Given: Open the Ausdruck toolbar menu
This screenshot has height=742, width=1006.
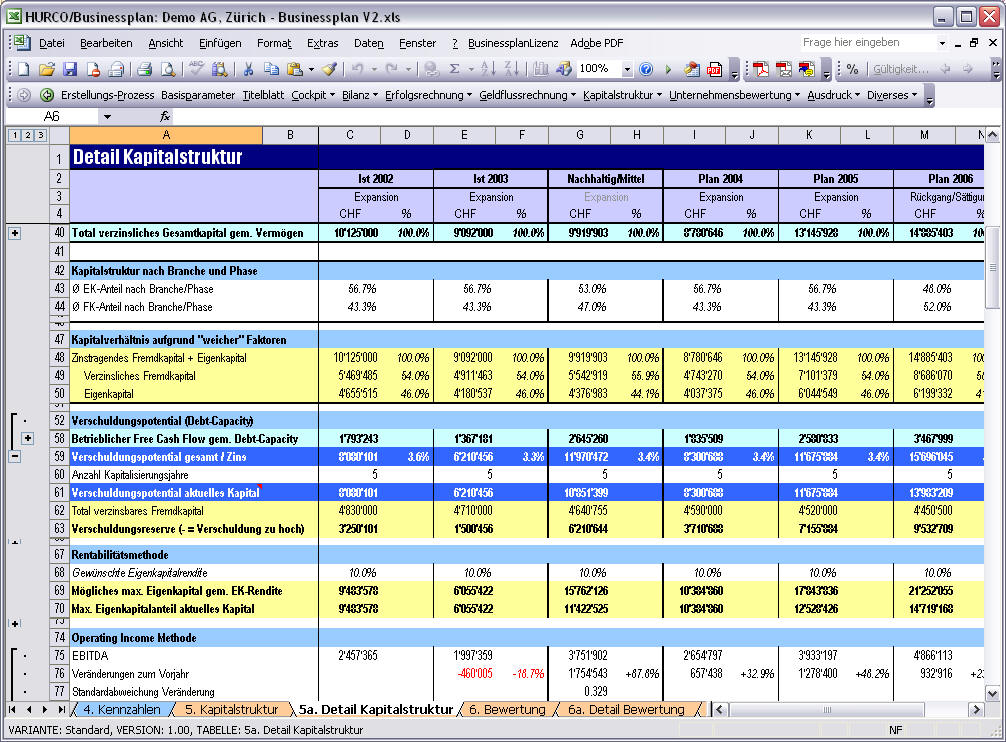Looking at the screenshot, I should point(833,96).
